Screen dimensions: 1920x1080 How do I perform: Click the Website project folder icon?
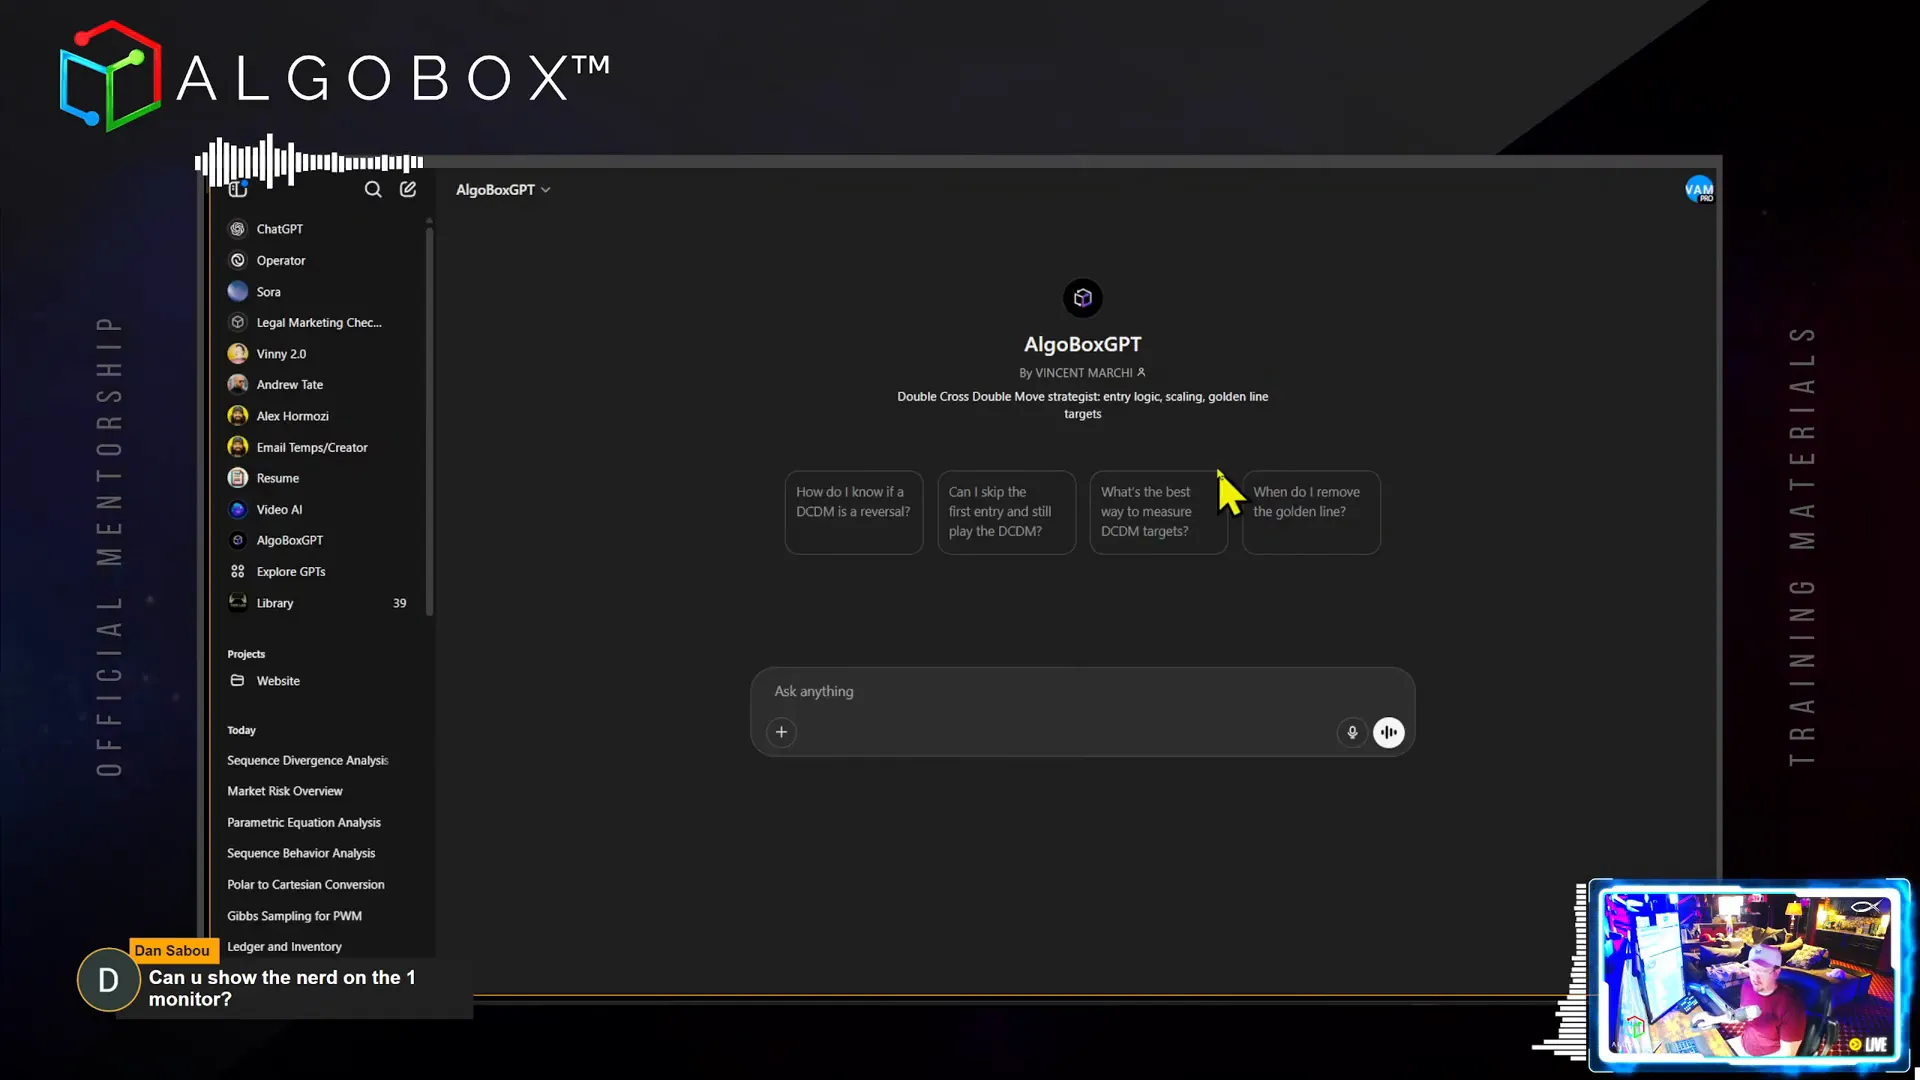coord(237,680)
